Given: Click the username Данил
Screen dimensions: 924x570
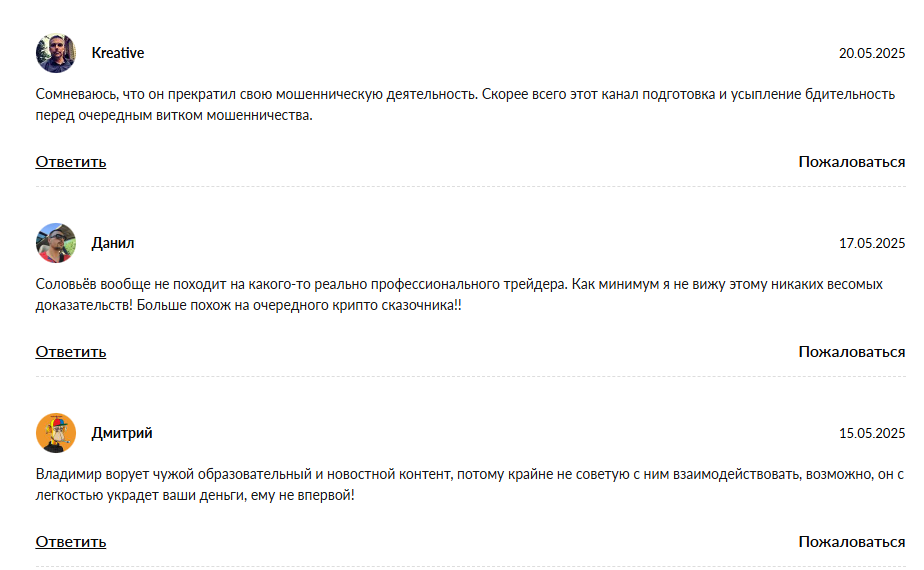Looking at the screenshot, I should click(113, 243).
